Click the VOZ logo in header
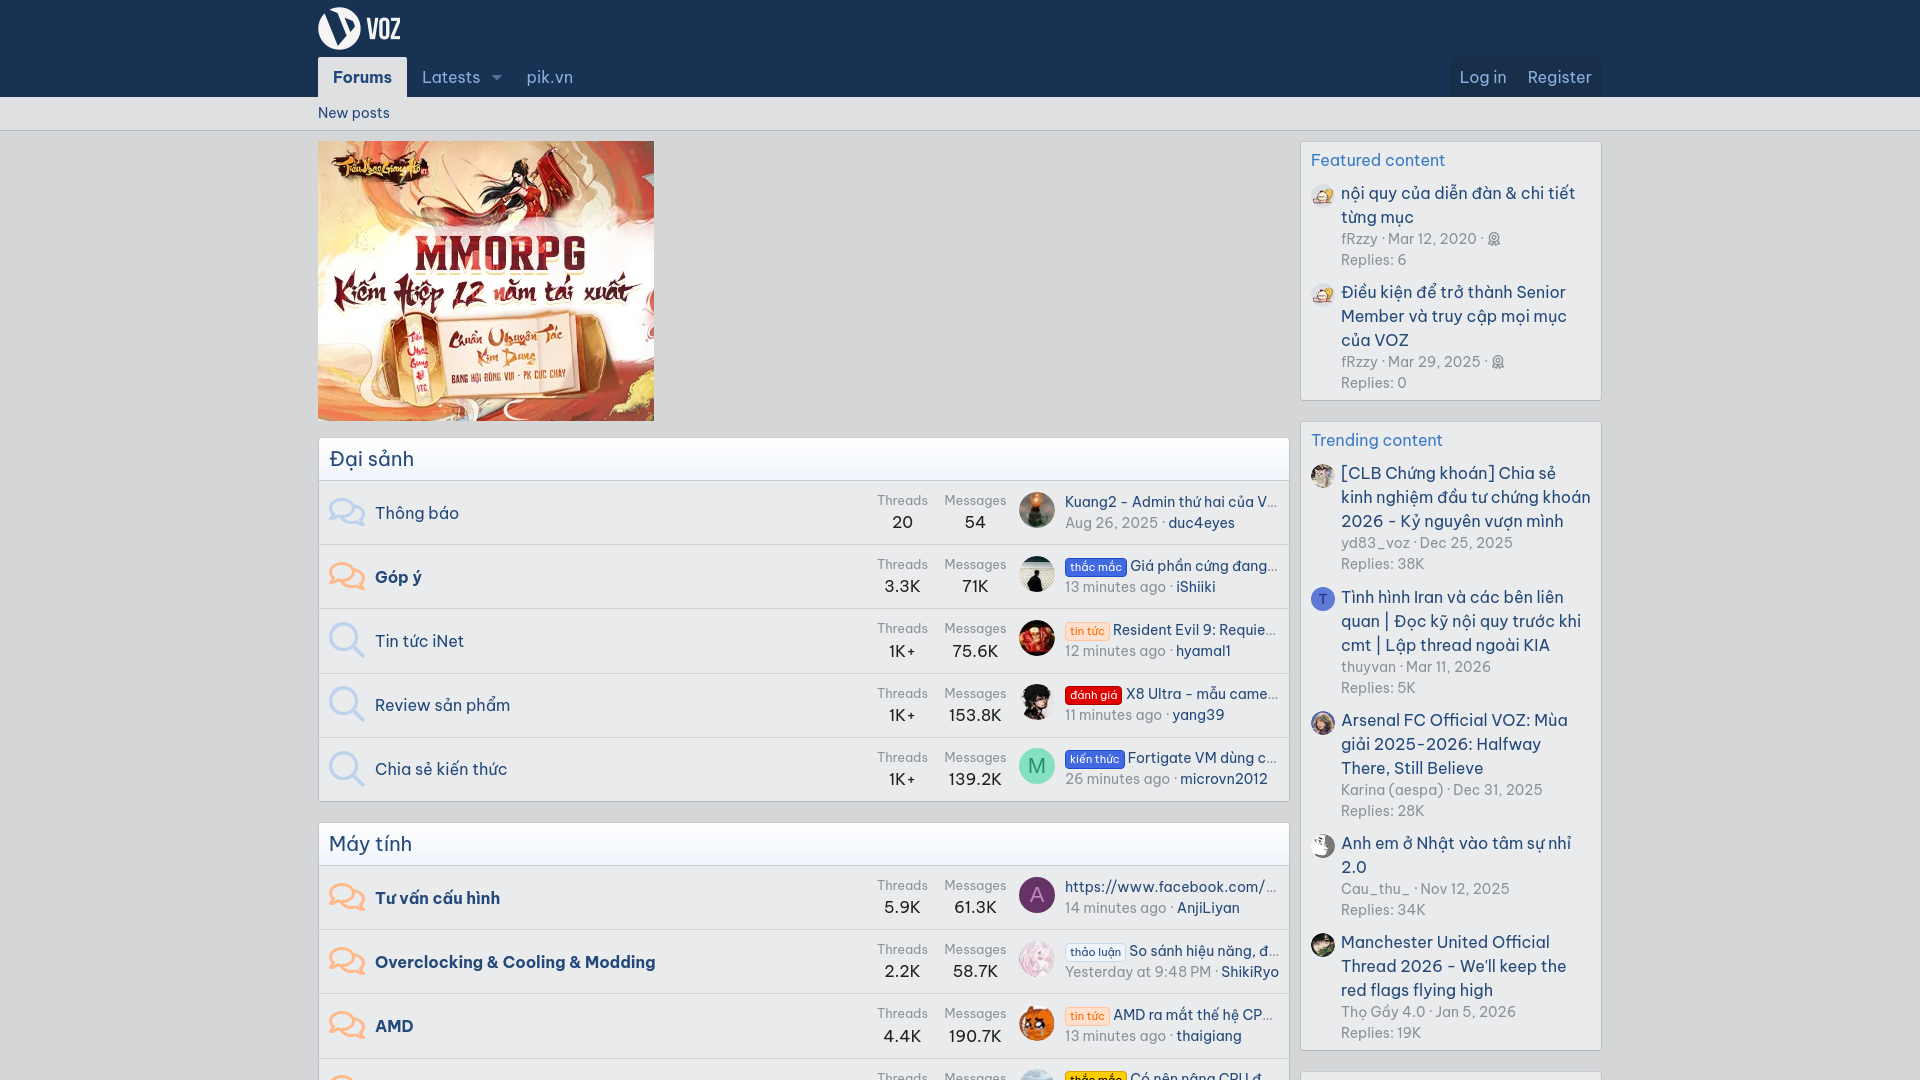Image resolution: width=1920 pixels, height=1080 pixels. pyautogui.click(x=359, y=28)
